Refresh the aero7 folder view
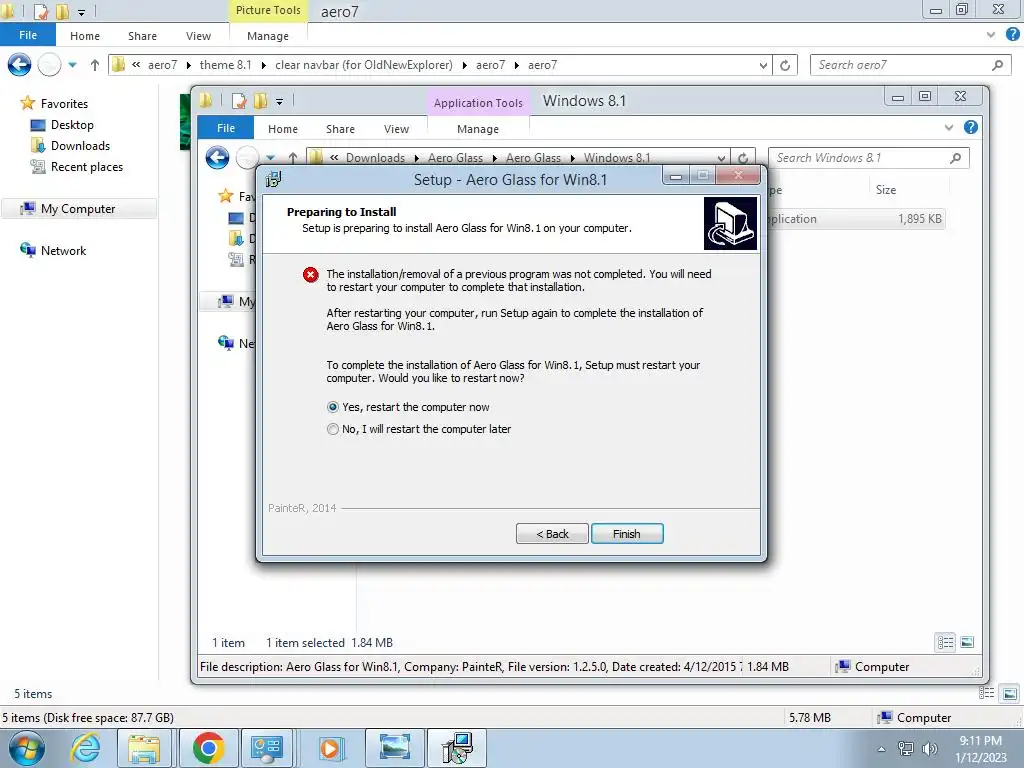This screenshot has height=768, width=1024. [785, 65]
